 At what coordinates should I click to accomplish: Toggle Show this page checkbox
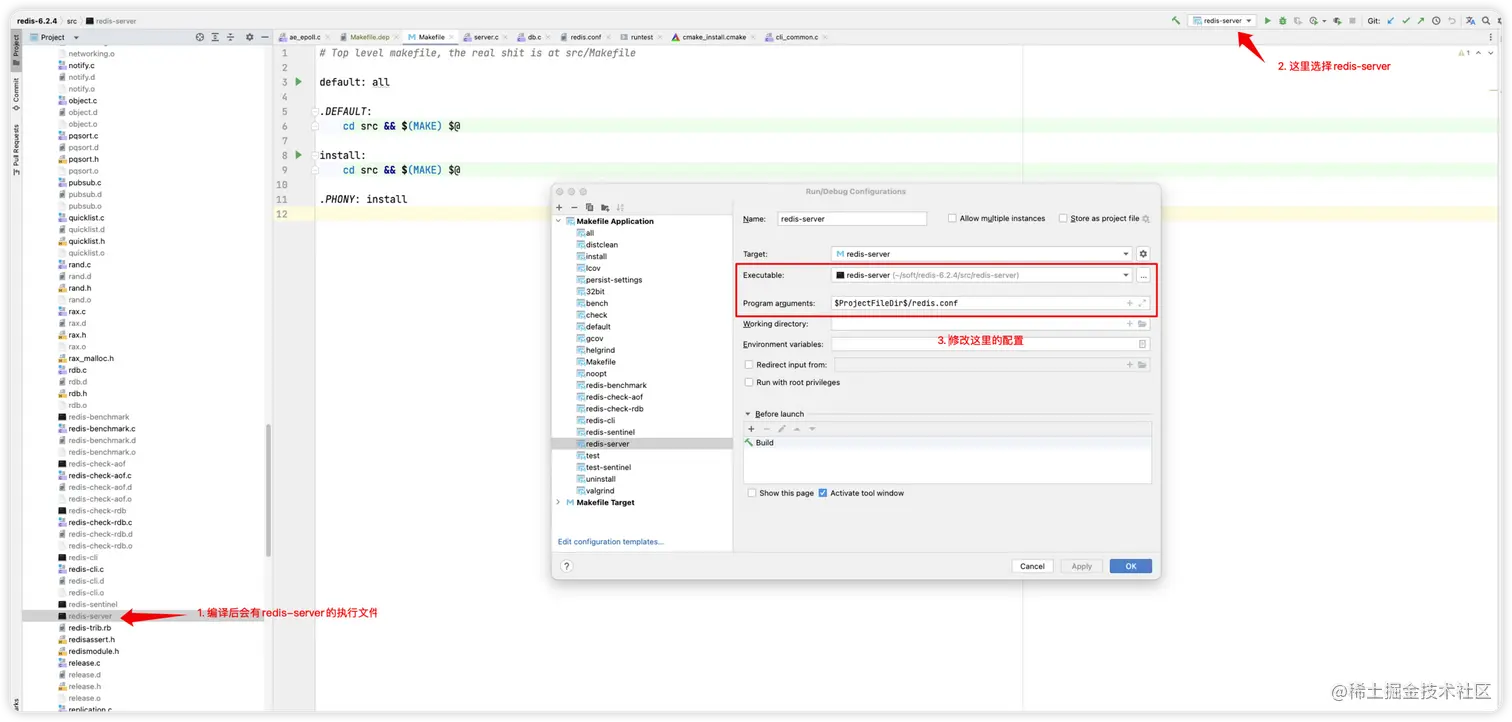751,493
